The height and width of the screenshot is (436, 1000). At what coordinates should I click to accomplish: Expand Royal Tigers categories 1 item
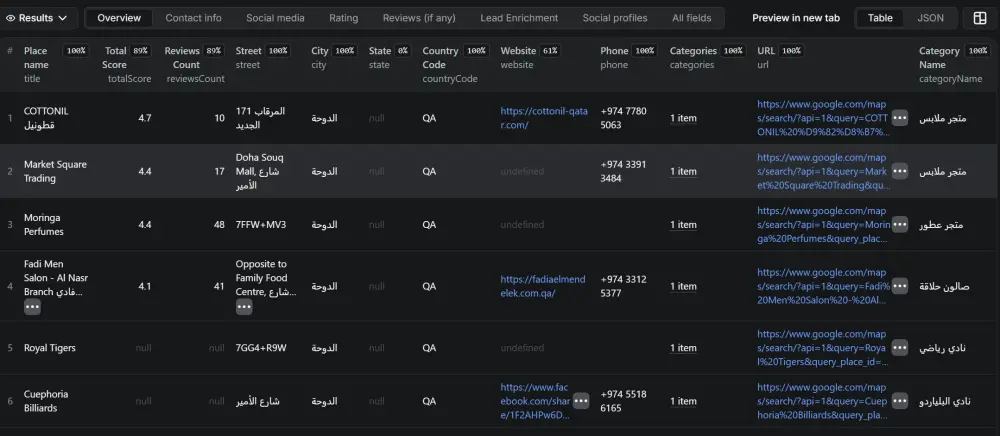pyautogui.click(x=683, y=348)
